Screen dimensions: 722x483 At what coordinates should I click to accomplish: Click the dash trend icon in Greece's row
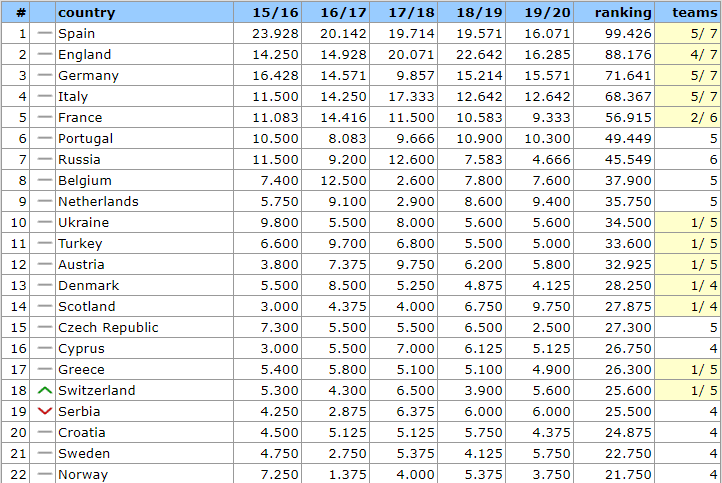point(44,370)
